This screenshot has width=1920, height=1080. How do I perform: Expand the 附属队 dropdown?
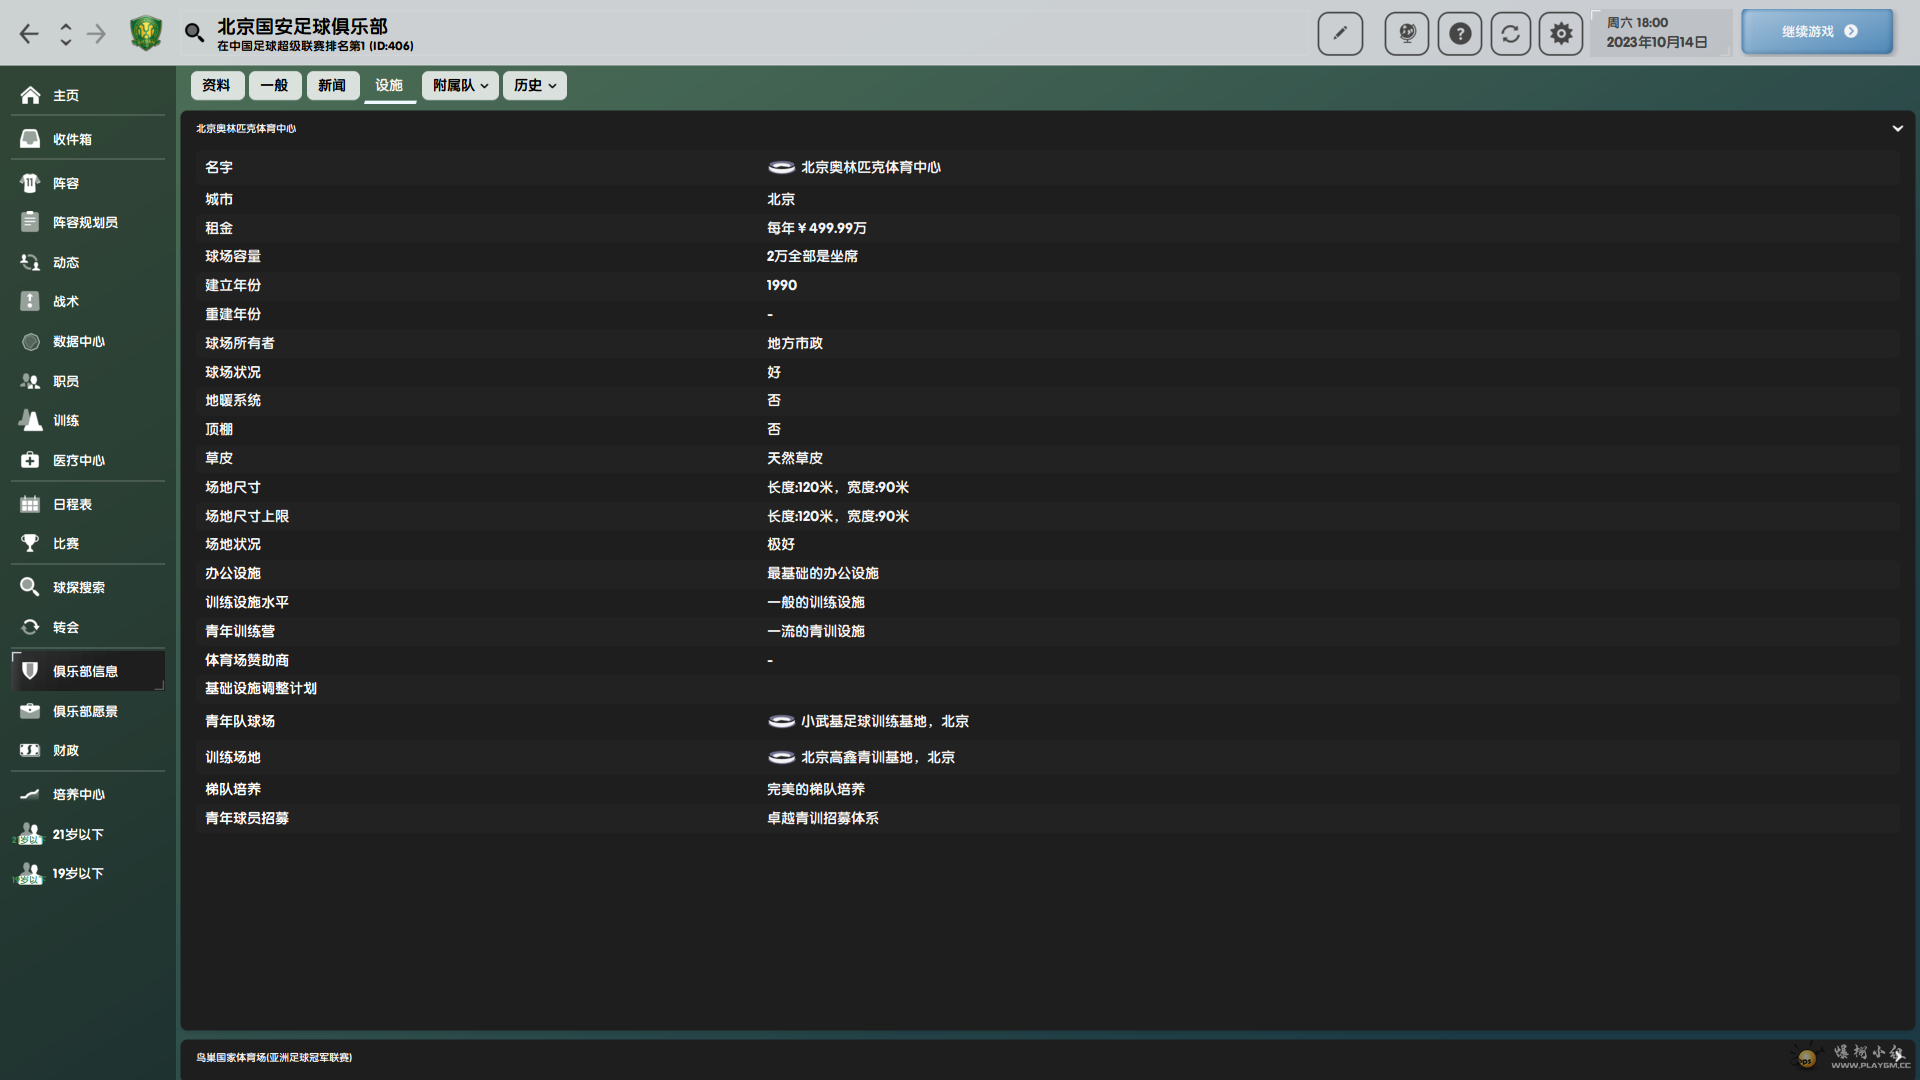click(460, 85)
